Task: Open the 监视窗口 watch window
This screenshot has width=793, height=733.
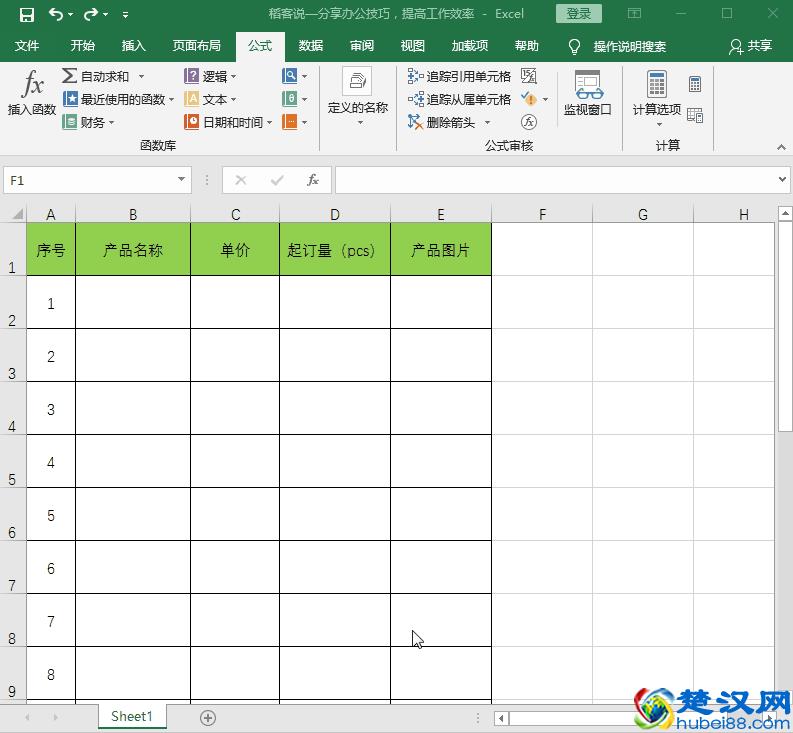Action: [588, 93]
